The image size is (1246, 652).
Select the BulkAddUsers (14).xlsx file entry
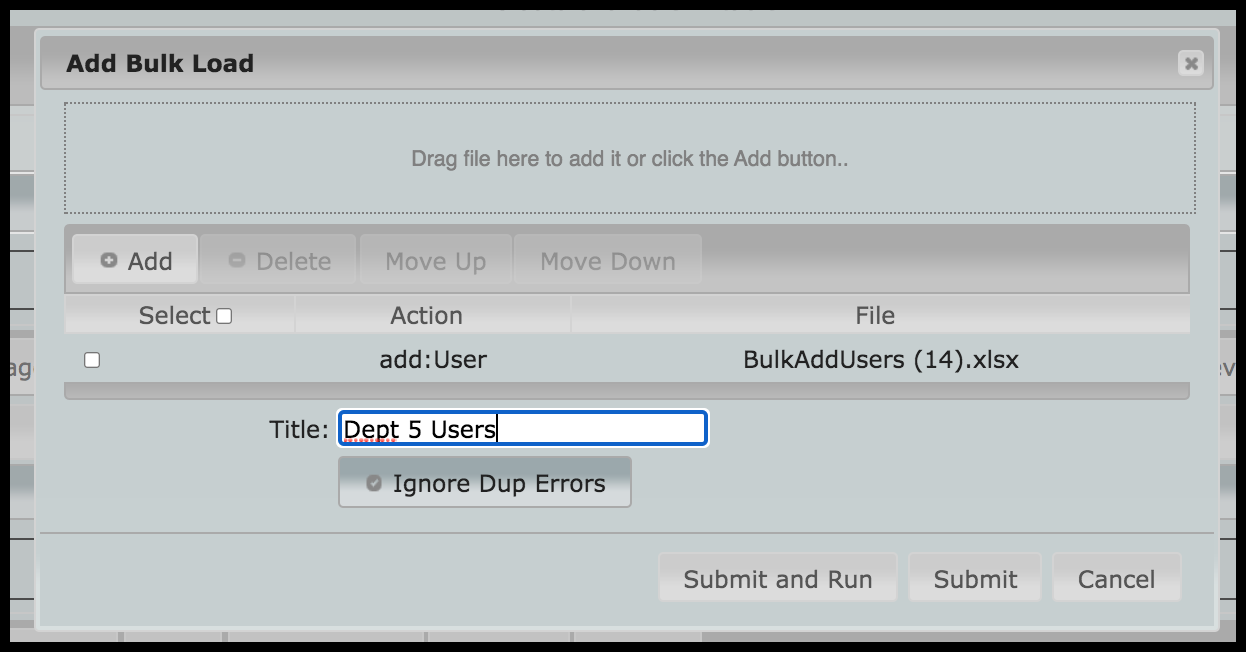[881, 360]
